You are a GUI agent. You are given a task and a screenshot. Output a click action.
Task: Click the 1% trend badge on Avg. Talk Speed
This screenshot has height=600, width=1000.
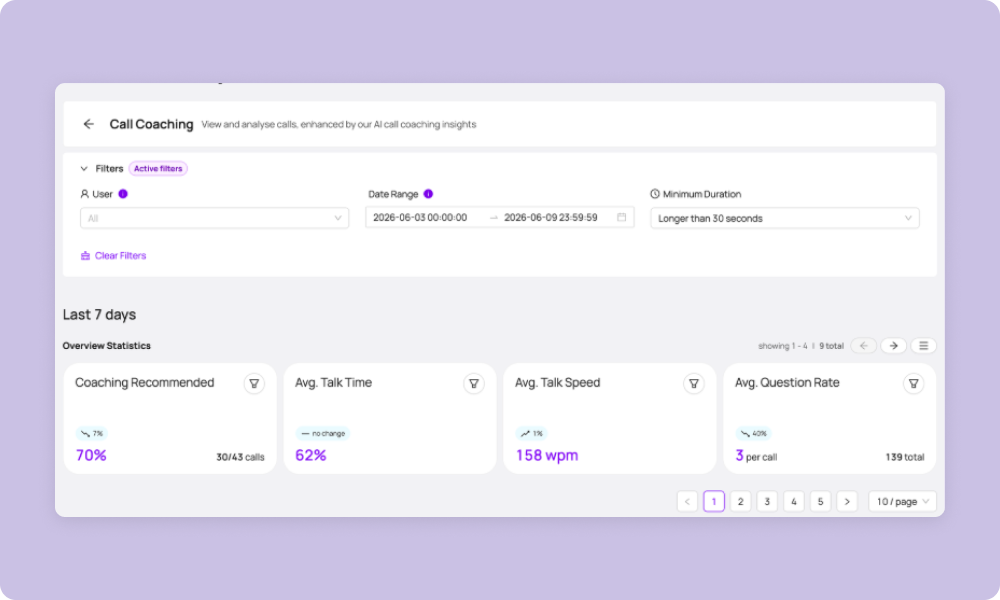pos(531,434)
